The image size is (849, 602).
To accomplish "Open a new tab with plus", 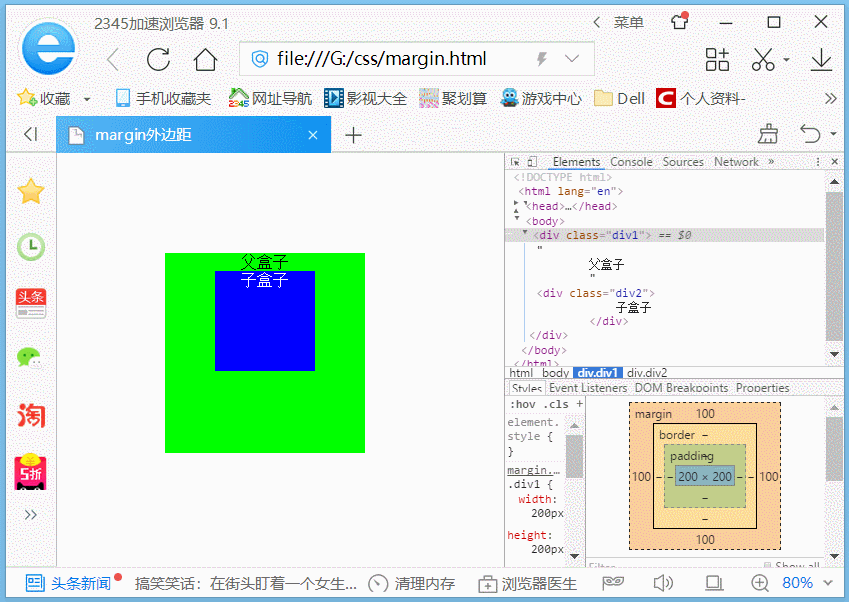I will coord(354,135).
